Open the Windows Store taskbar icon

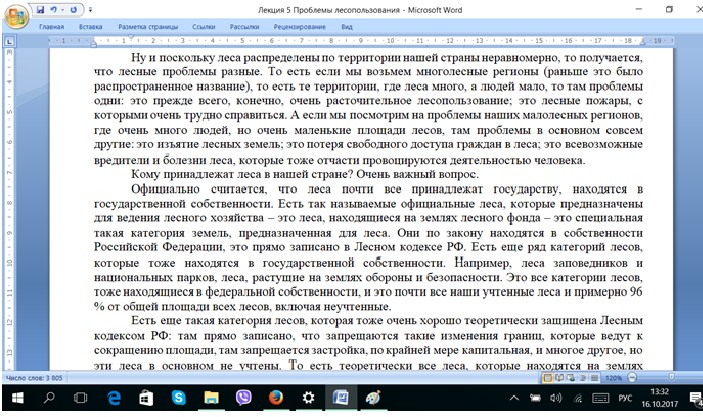146,398
